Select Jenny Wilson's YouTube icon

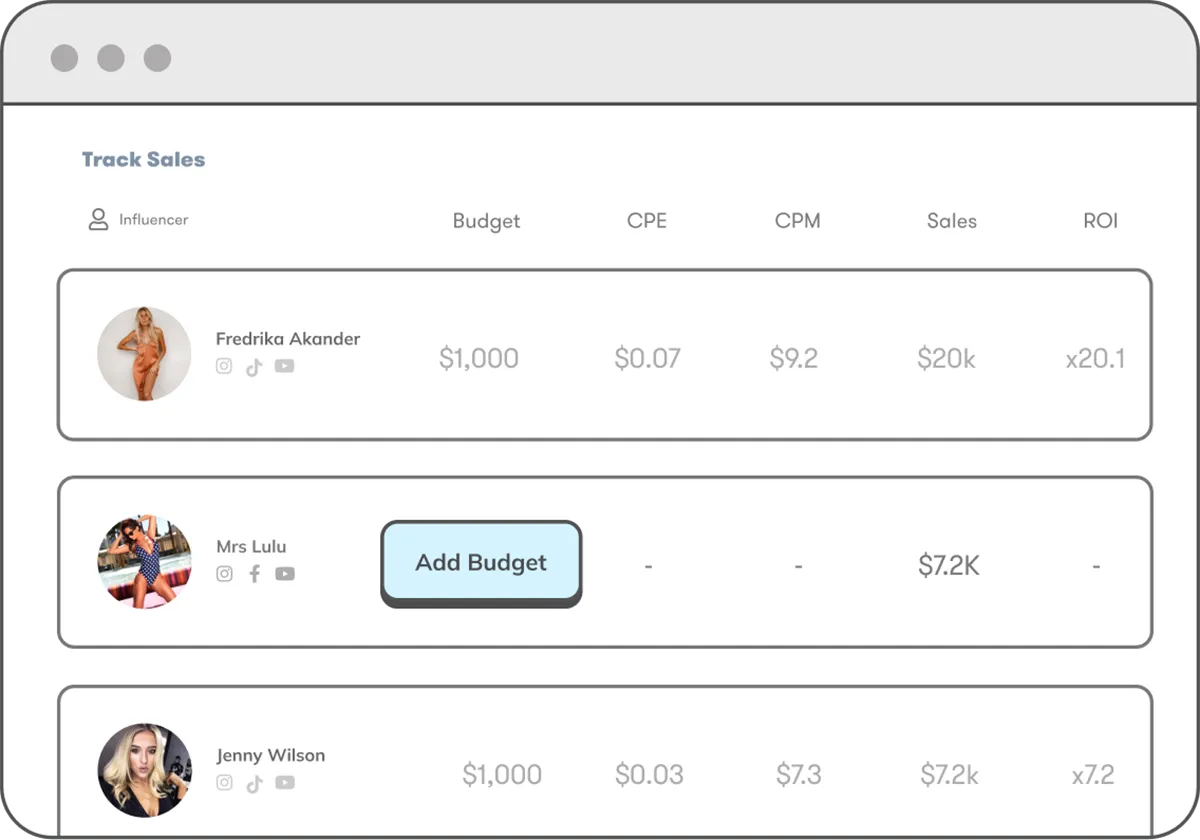coord(285,783)
